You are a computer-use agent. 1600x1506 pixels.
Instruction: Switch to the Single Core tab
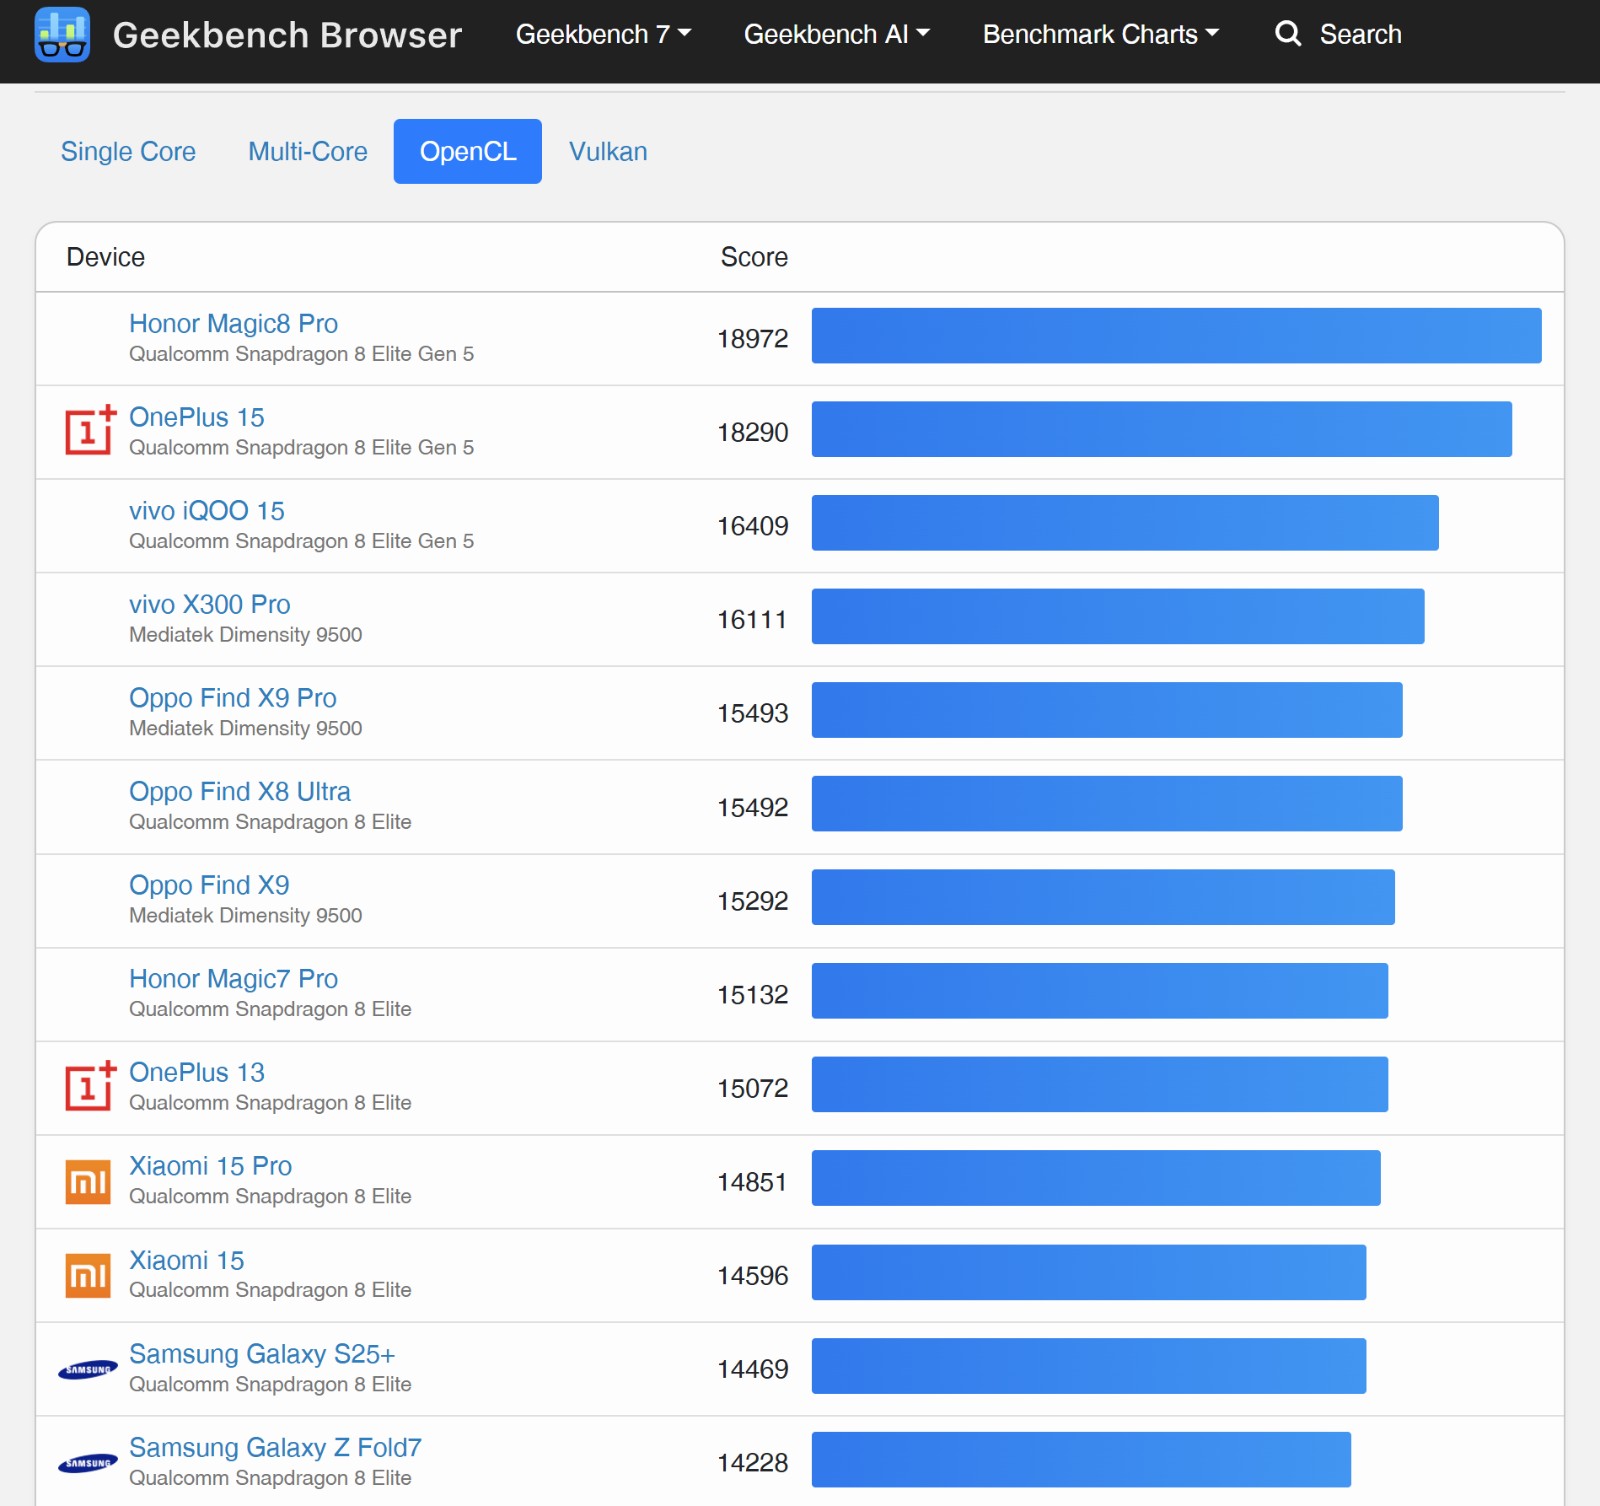point(128,151)
